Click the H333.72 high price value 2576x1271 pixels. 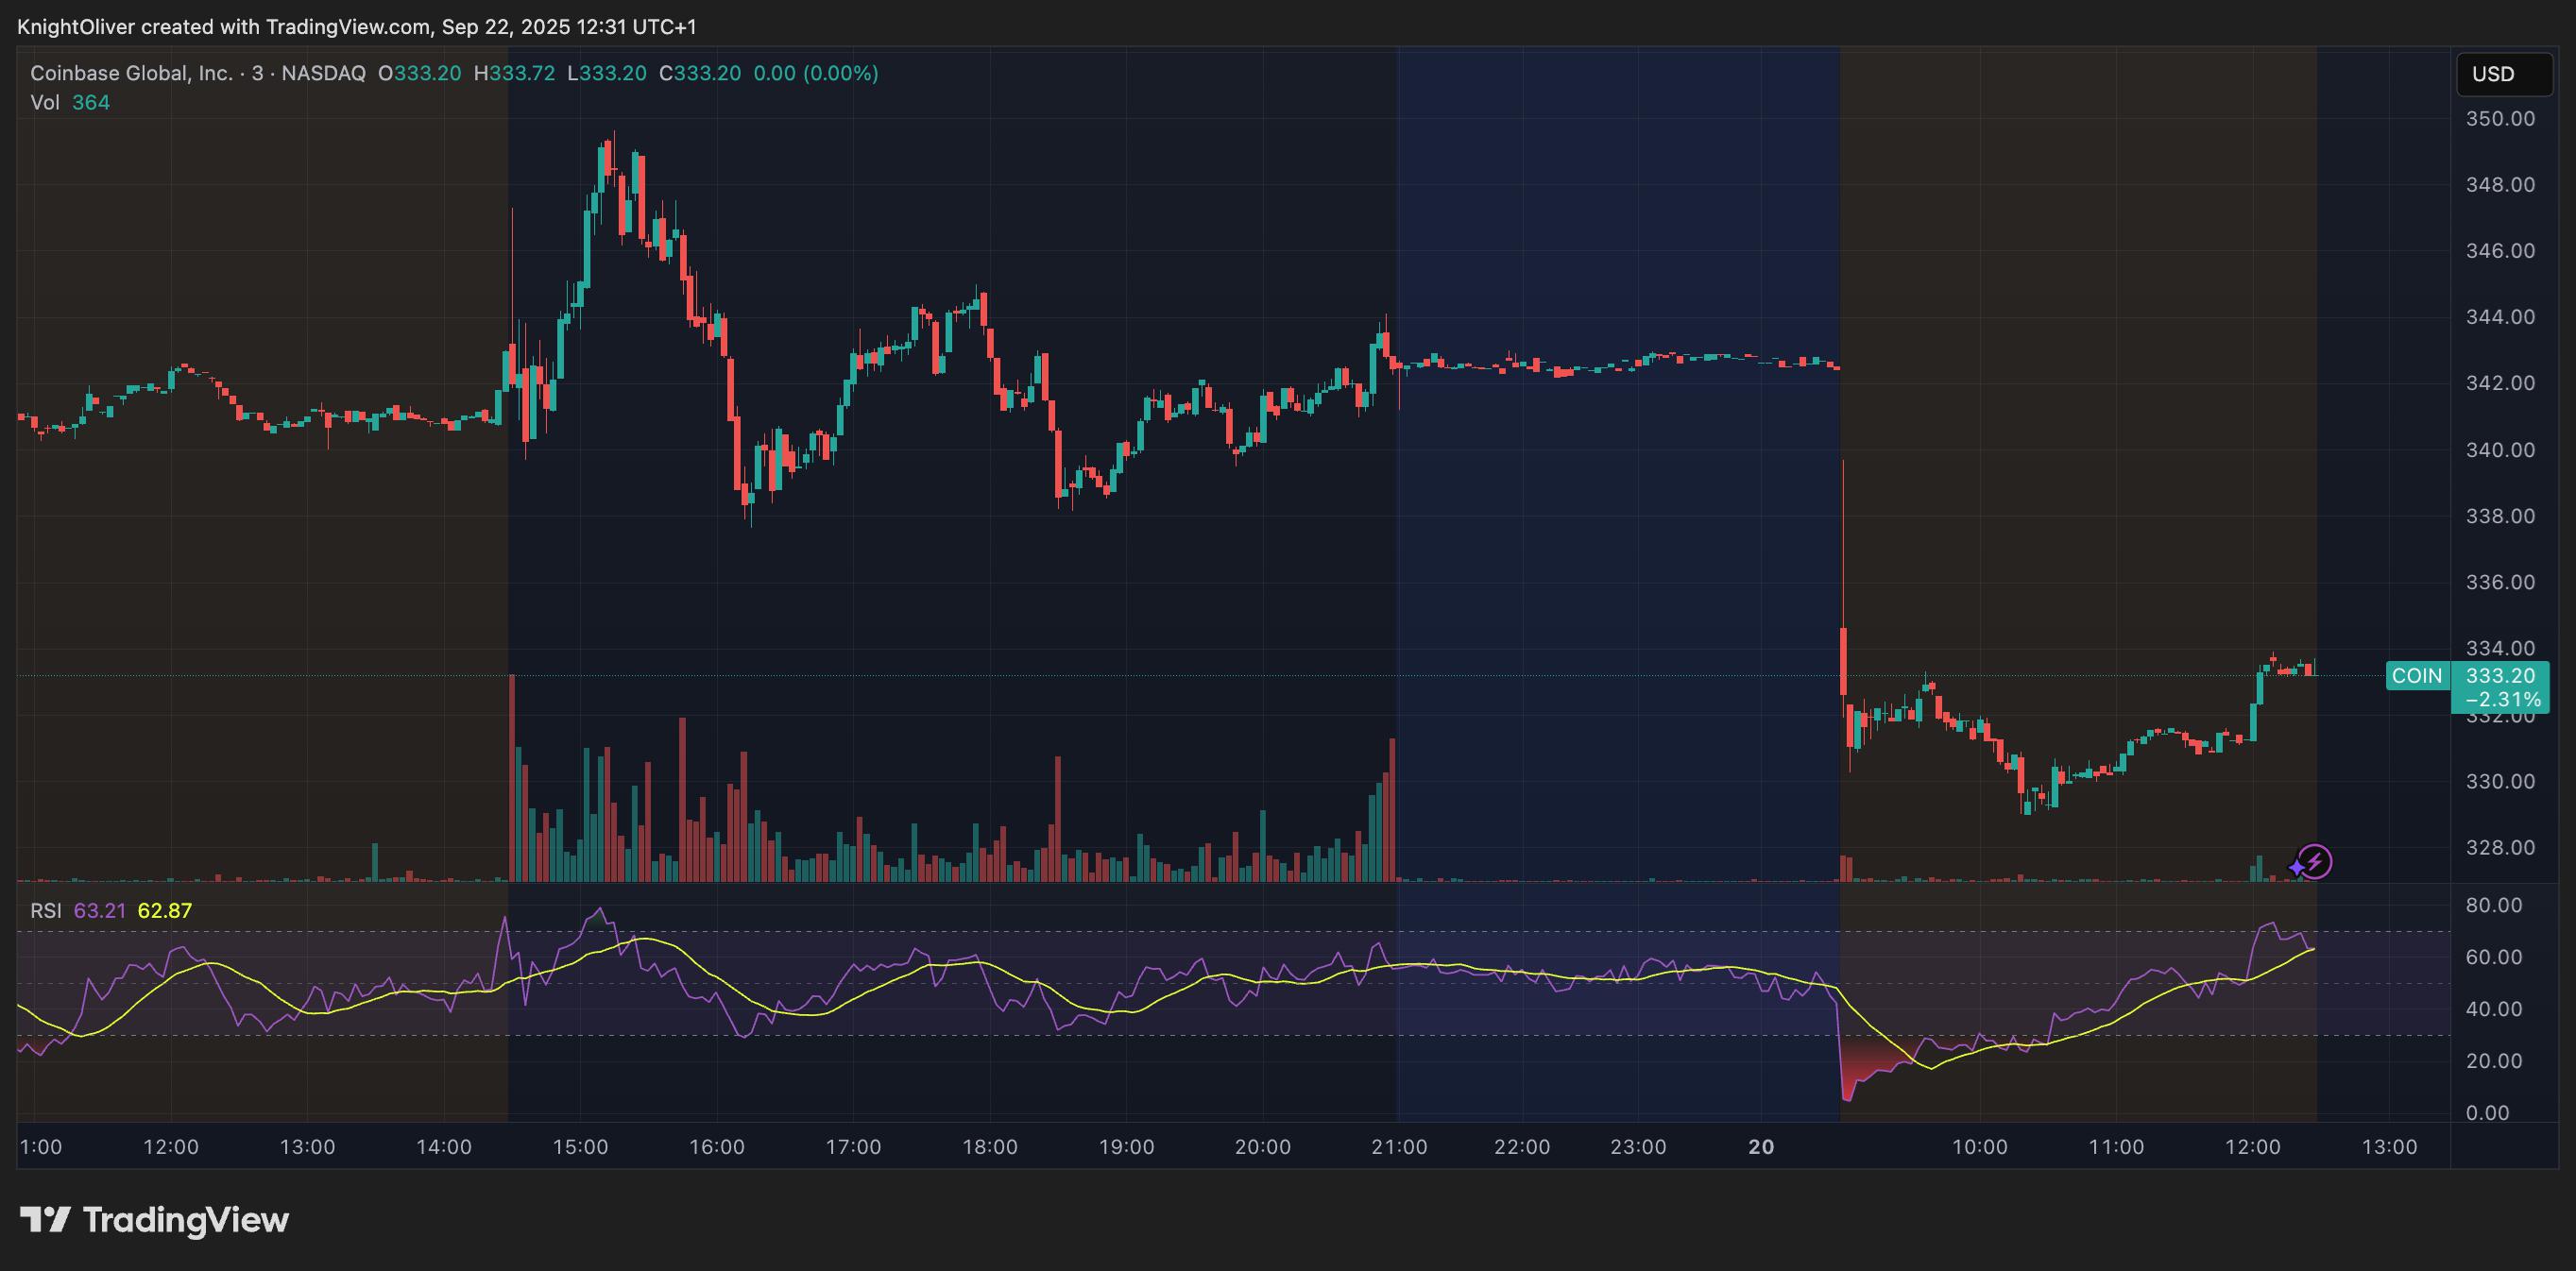(x=516, y=73)
